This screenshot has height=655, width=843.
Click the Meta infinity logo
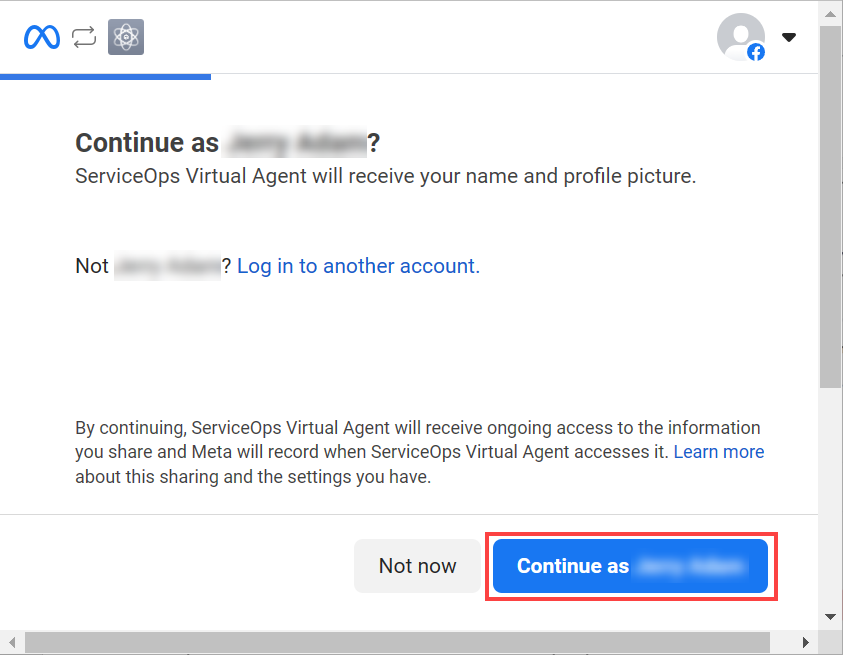[42, 37]
